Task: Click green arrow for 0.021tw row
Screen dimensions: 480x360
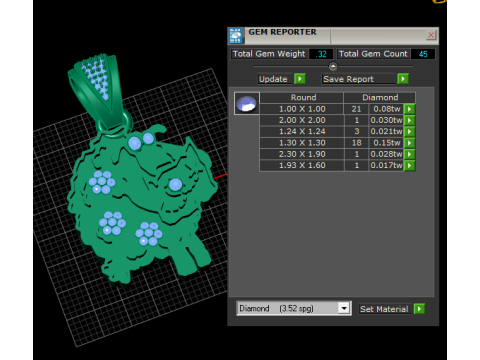Action: (409, 132)
